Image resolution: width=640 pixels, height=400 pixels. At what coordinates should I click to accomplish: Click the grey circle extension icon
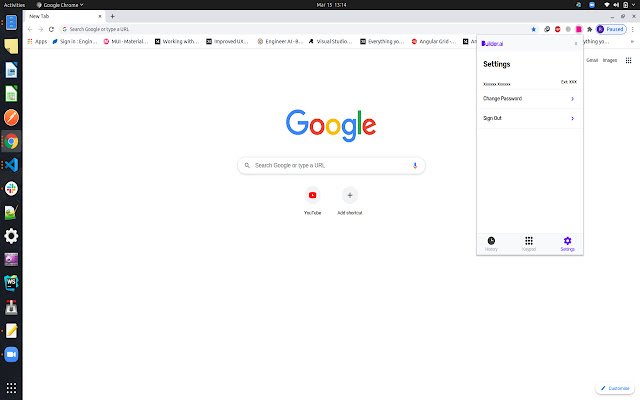click(568, 29)
